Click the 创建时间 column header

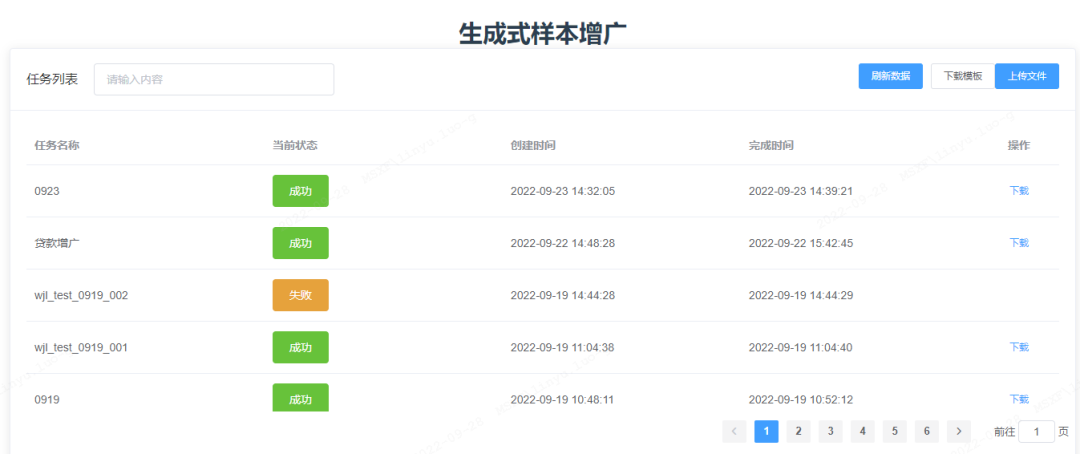(x=533, y=145)
